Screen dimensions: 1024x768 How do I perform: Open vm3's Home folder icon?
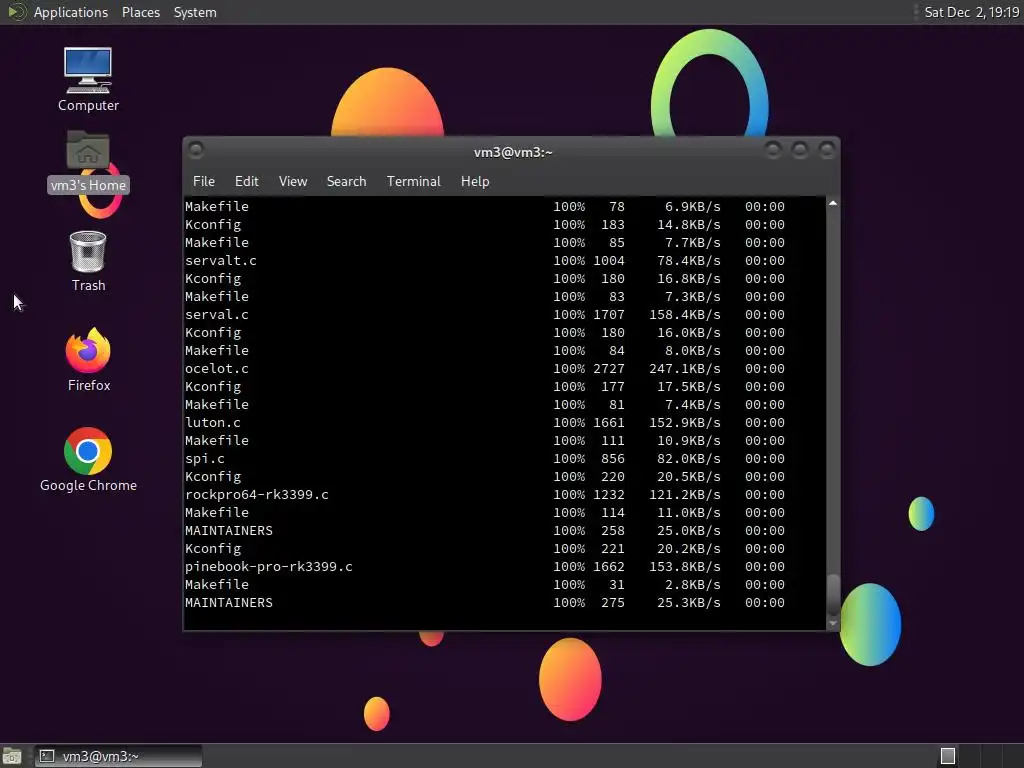pos(88,162)
